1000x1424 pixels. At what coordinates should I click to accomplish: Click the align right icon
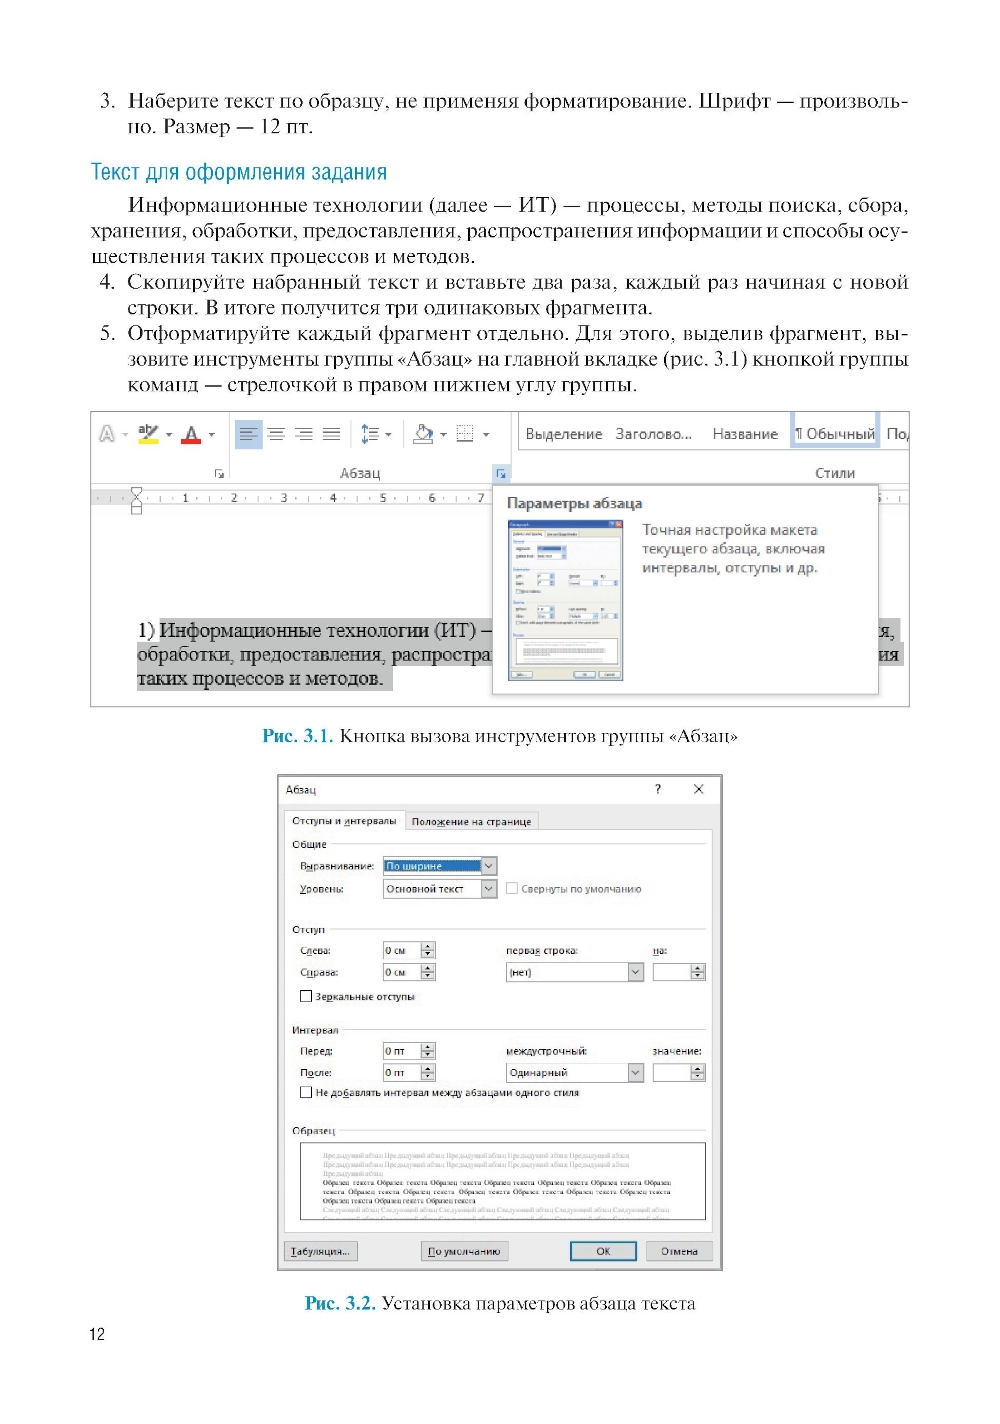pos(304,434)
